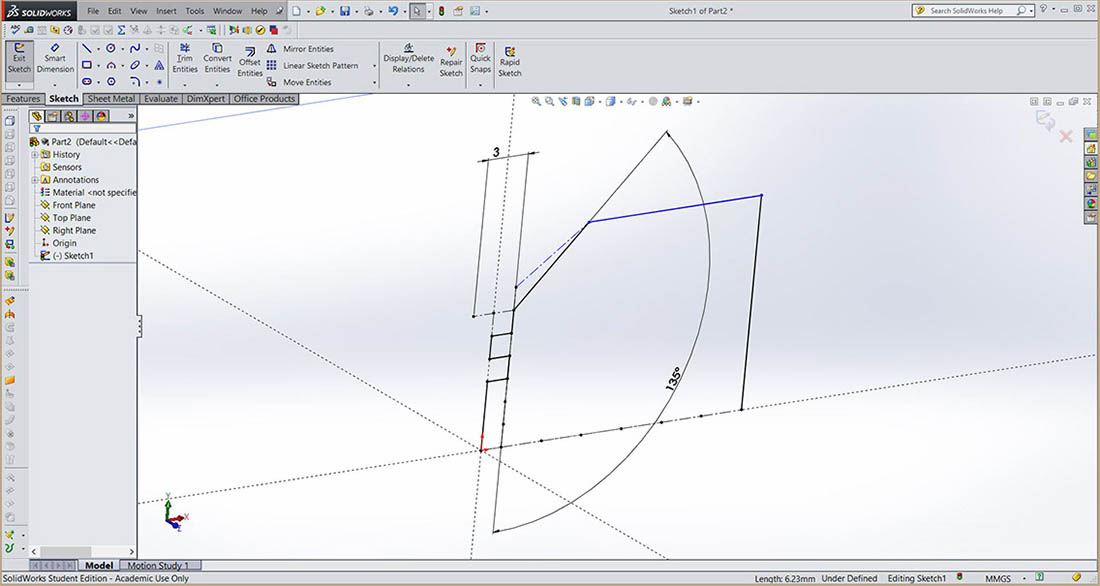Activate the Smart Dimension tool
This screenshot has height=586, width=1100.
click(x=55, y=59)
